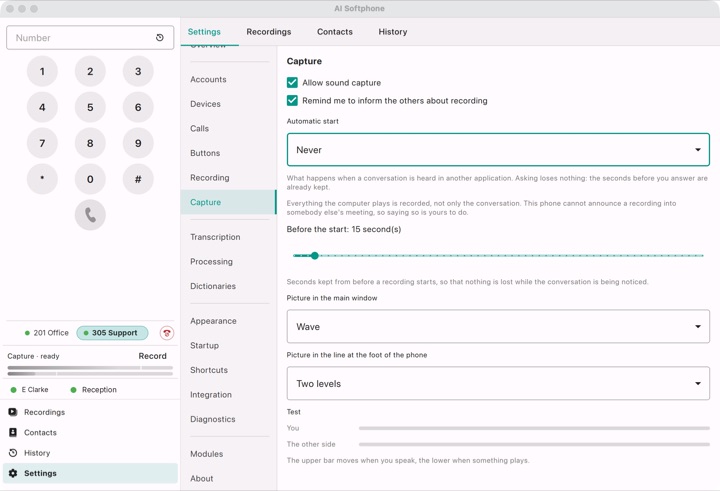This screenshot has height=491, width=720.
Task: Open Integration settings section
Action: click(x=228, y=395)
